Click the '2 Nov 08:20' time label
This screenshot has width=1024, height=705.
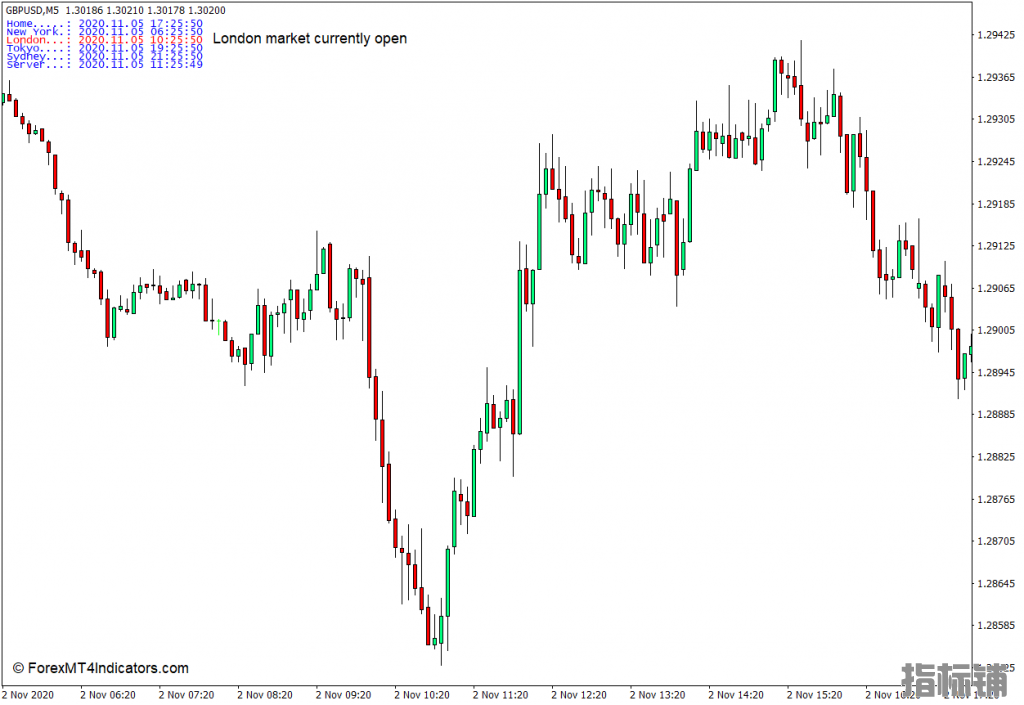click(x=264, y=695)
